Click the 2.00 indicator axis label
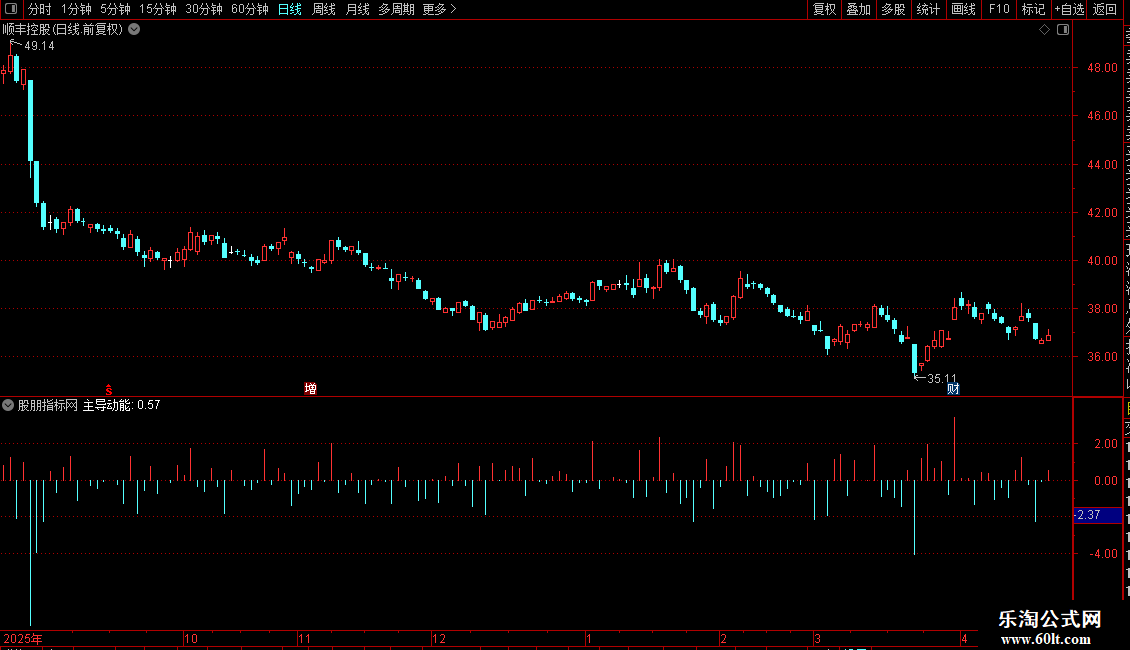The width and height of the screenshot is (1130, 650). (1106, 443)
